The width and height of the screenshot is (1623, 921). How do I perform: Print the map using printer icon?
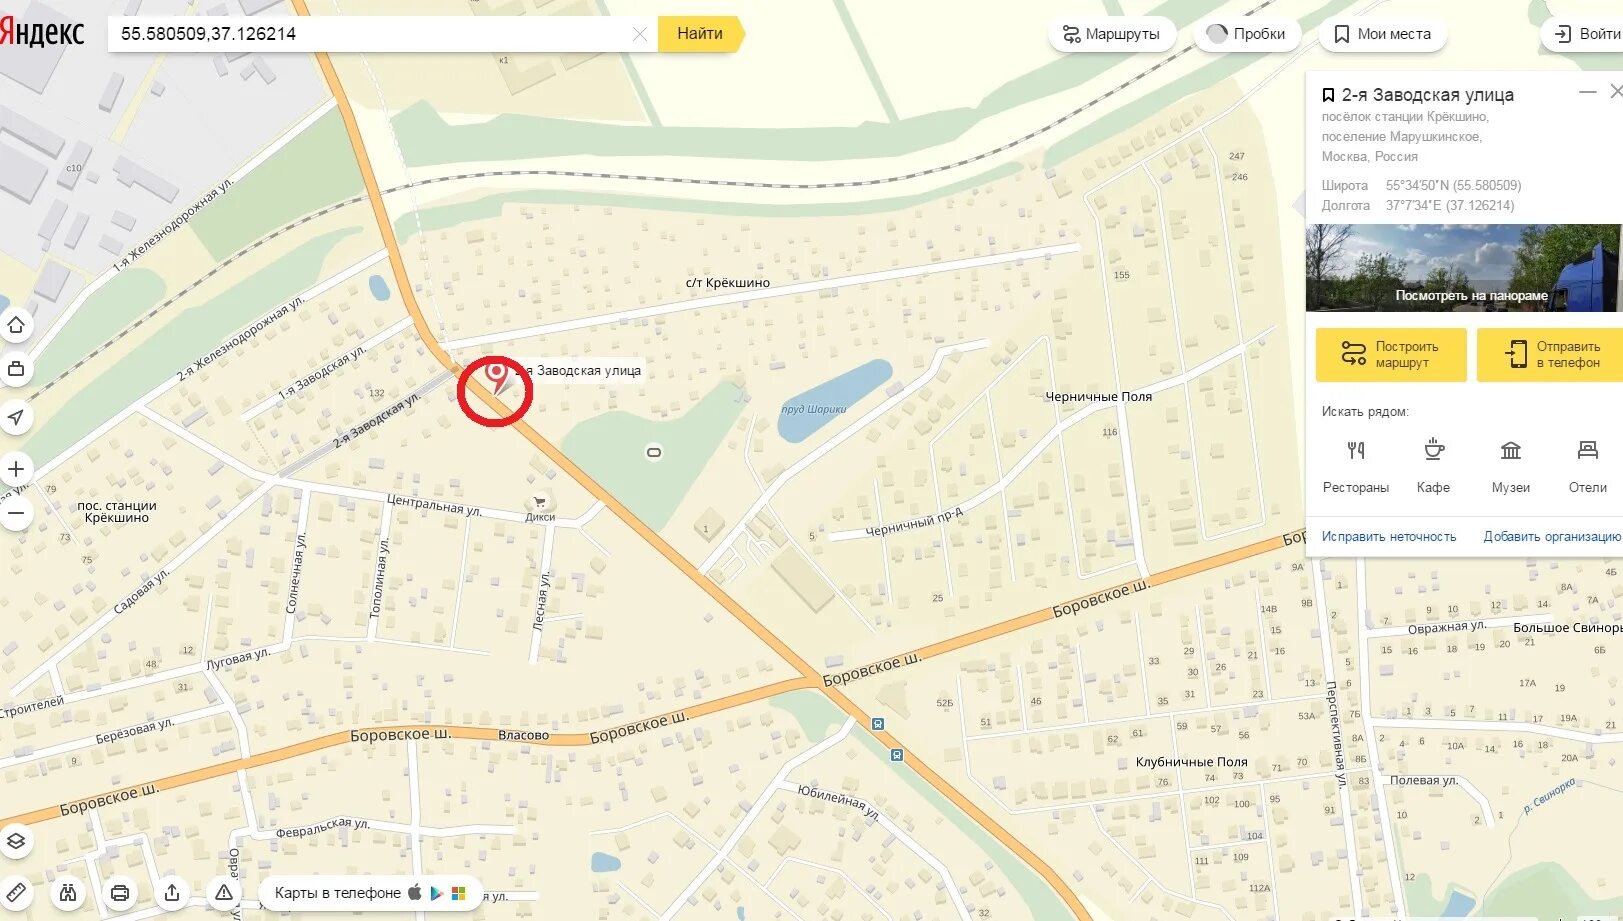[x=120, y=893]
